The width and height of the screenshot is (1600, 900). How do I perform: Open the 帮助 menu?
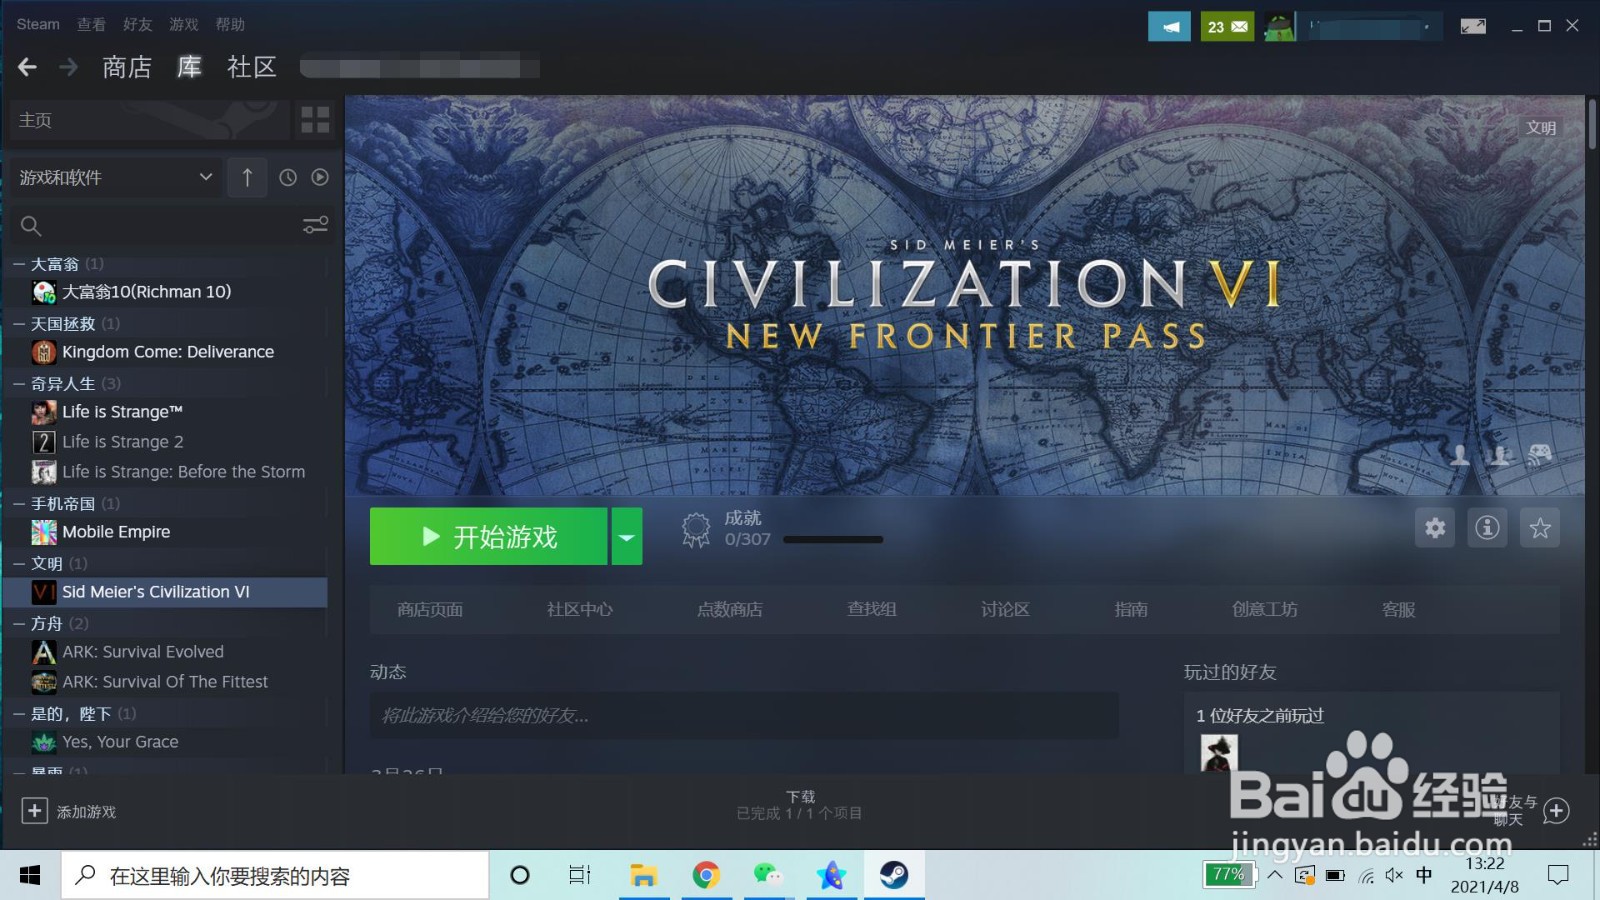point(230,24)
